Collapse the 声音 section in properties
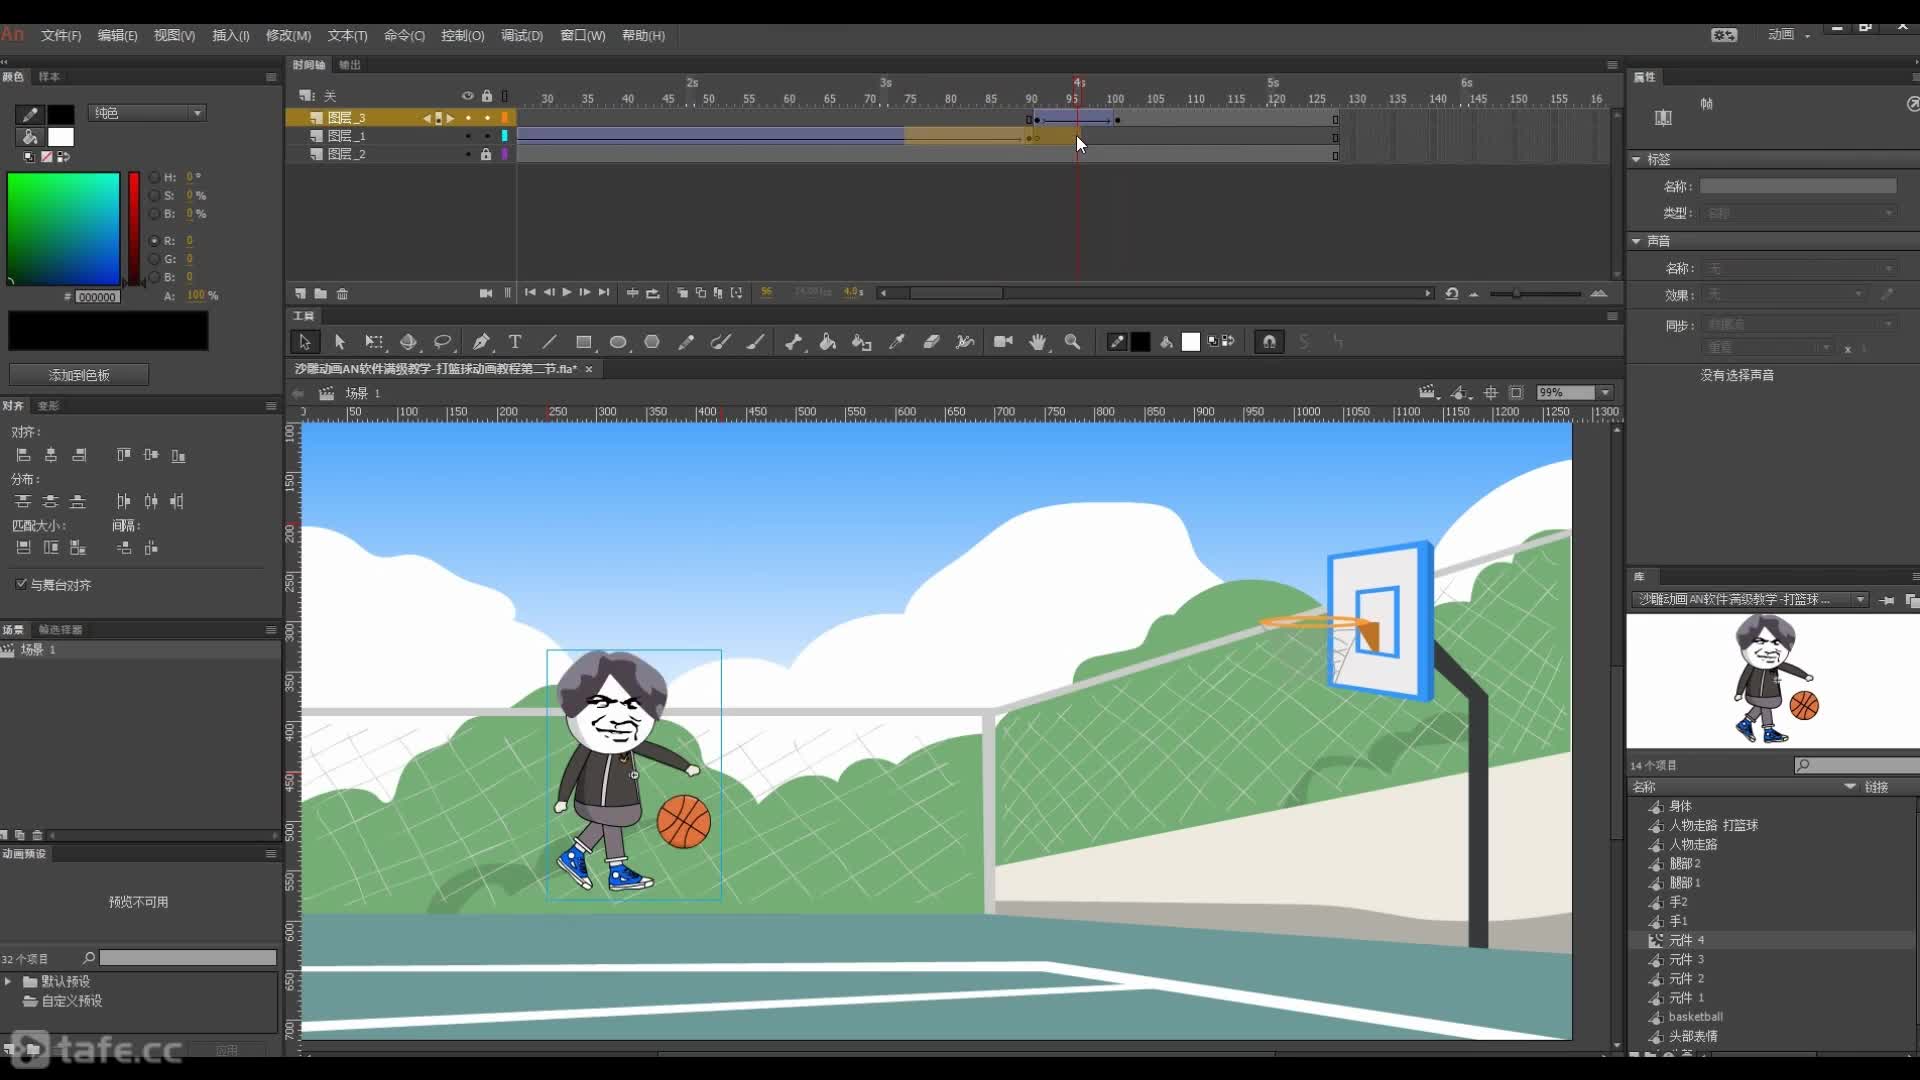Viewport: 1920px width, 1080px height. click(1636, 241)
